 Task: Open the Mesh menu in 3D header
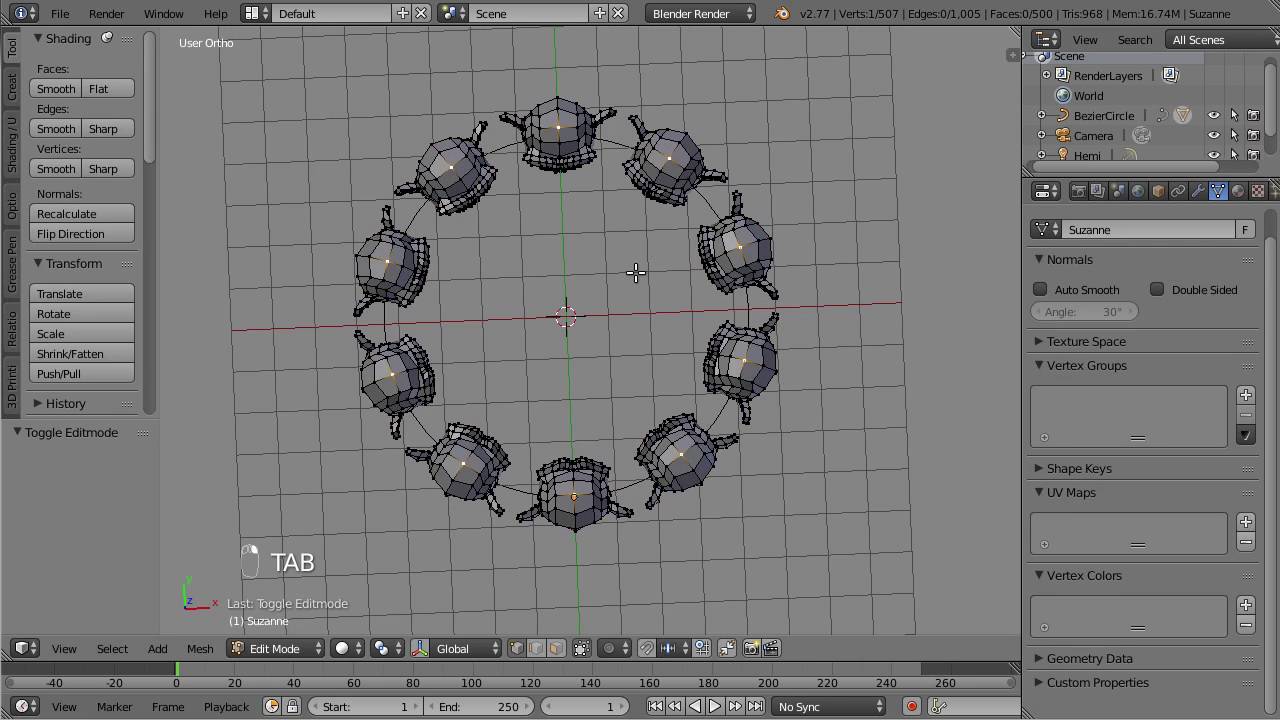point(199,649)
